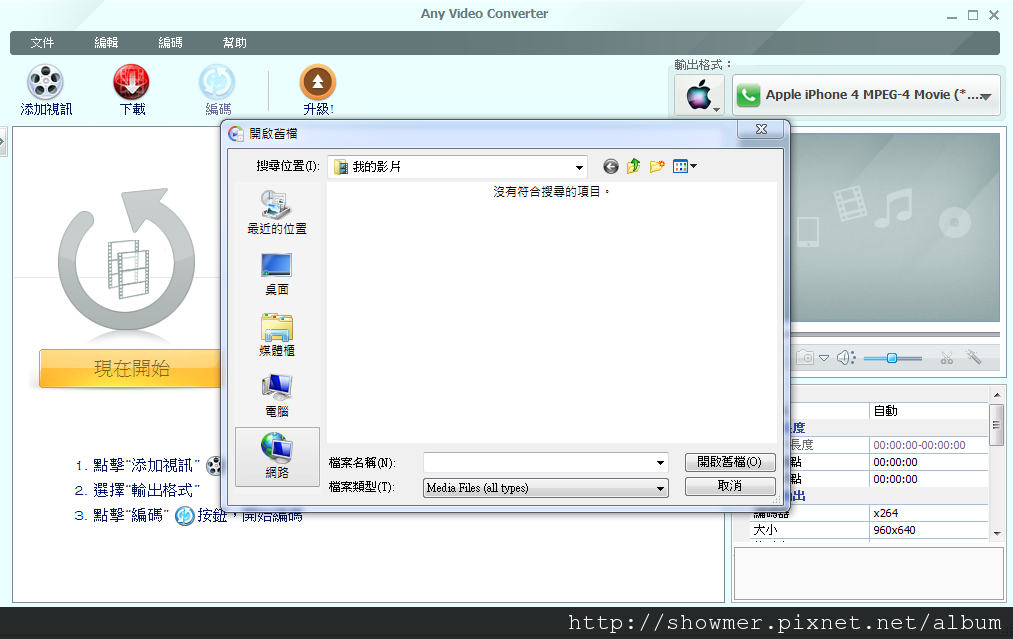Open the view menu icon in dialog

pyautogui.click(x=684, y=167)
